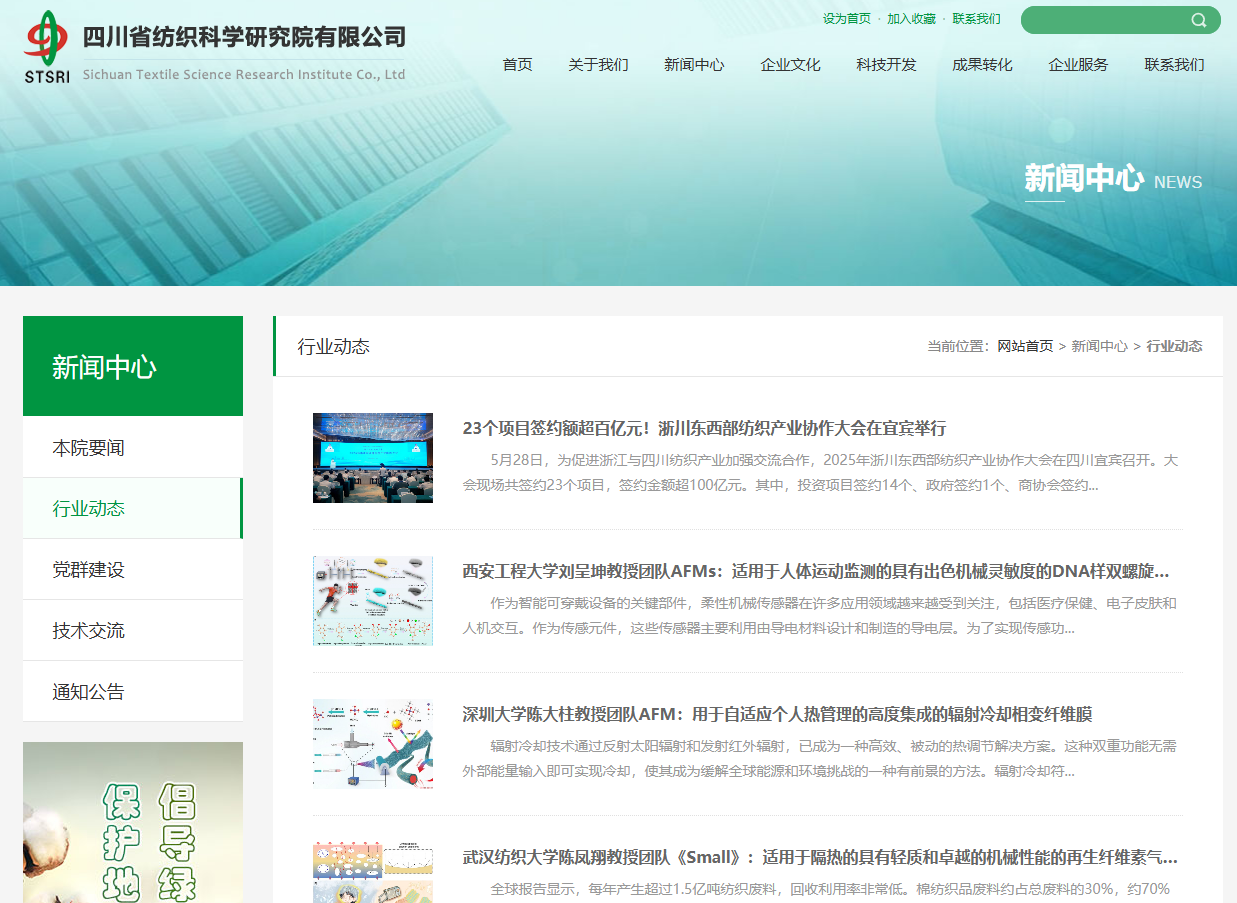
Task: Click the cotton banner image in sidebar
Action: coord(133,822)
